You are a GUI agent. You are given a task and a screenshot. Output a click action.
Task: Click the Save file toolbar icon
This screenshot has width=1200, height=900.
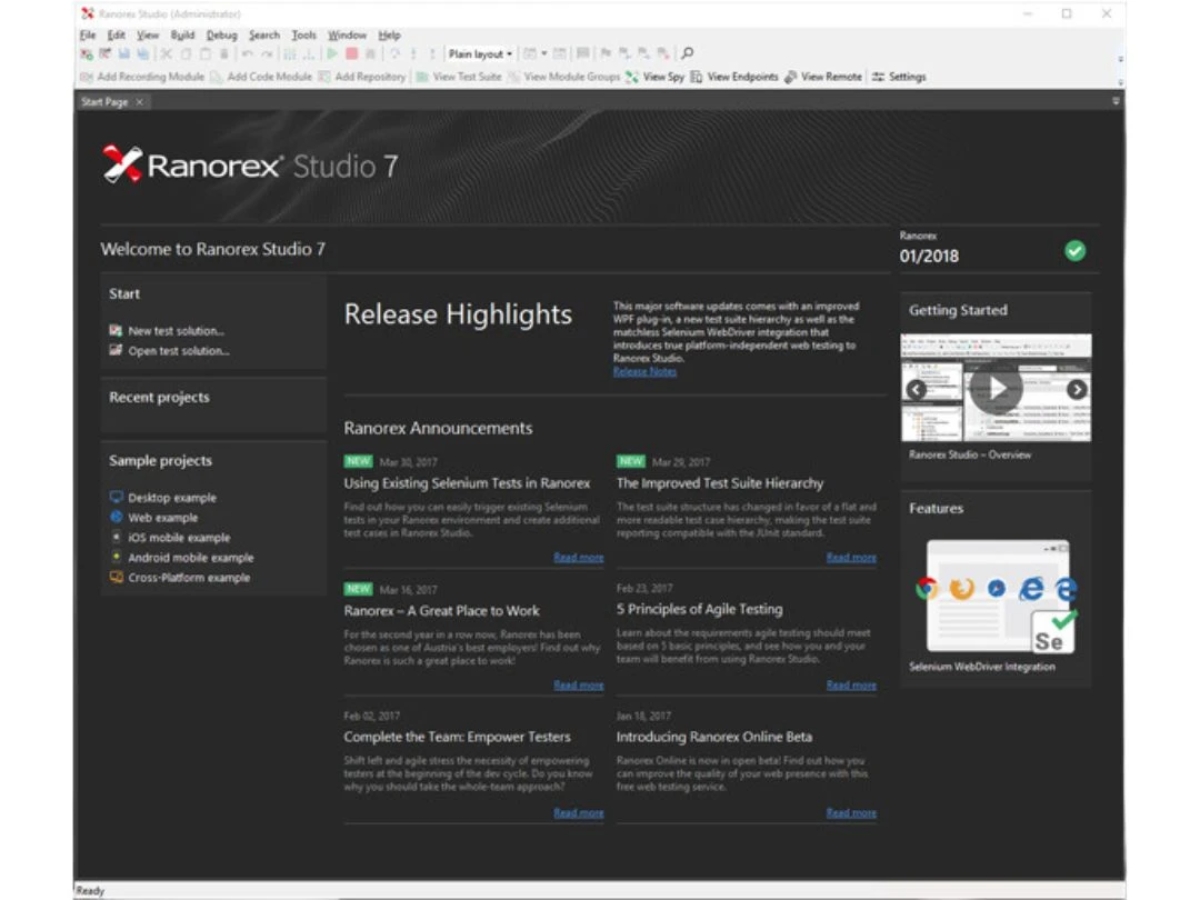coord(123,54)
